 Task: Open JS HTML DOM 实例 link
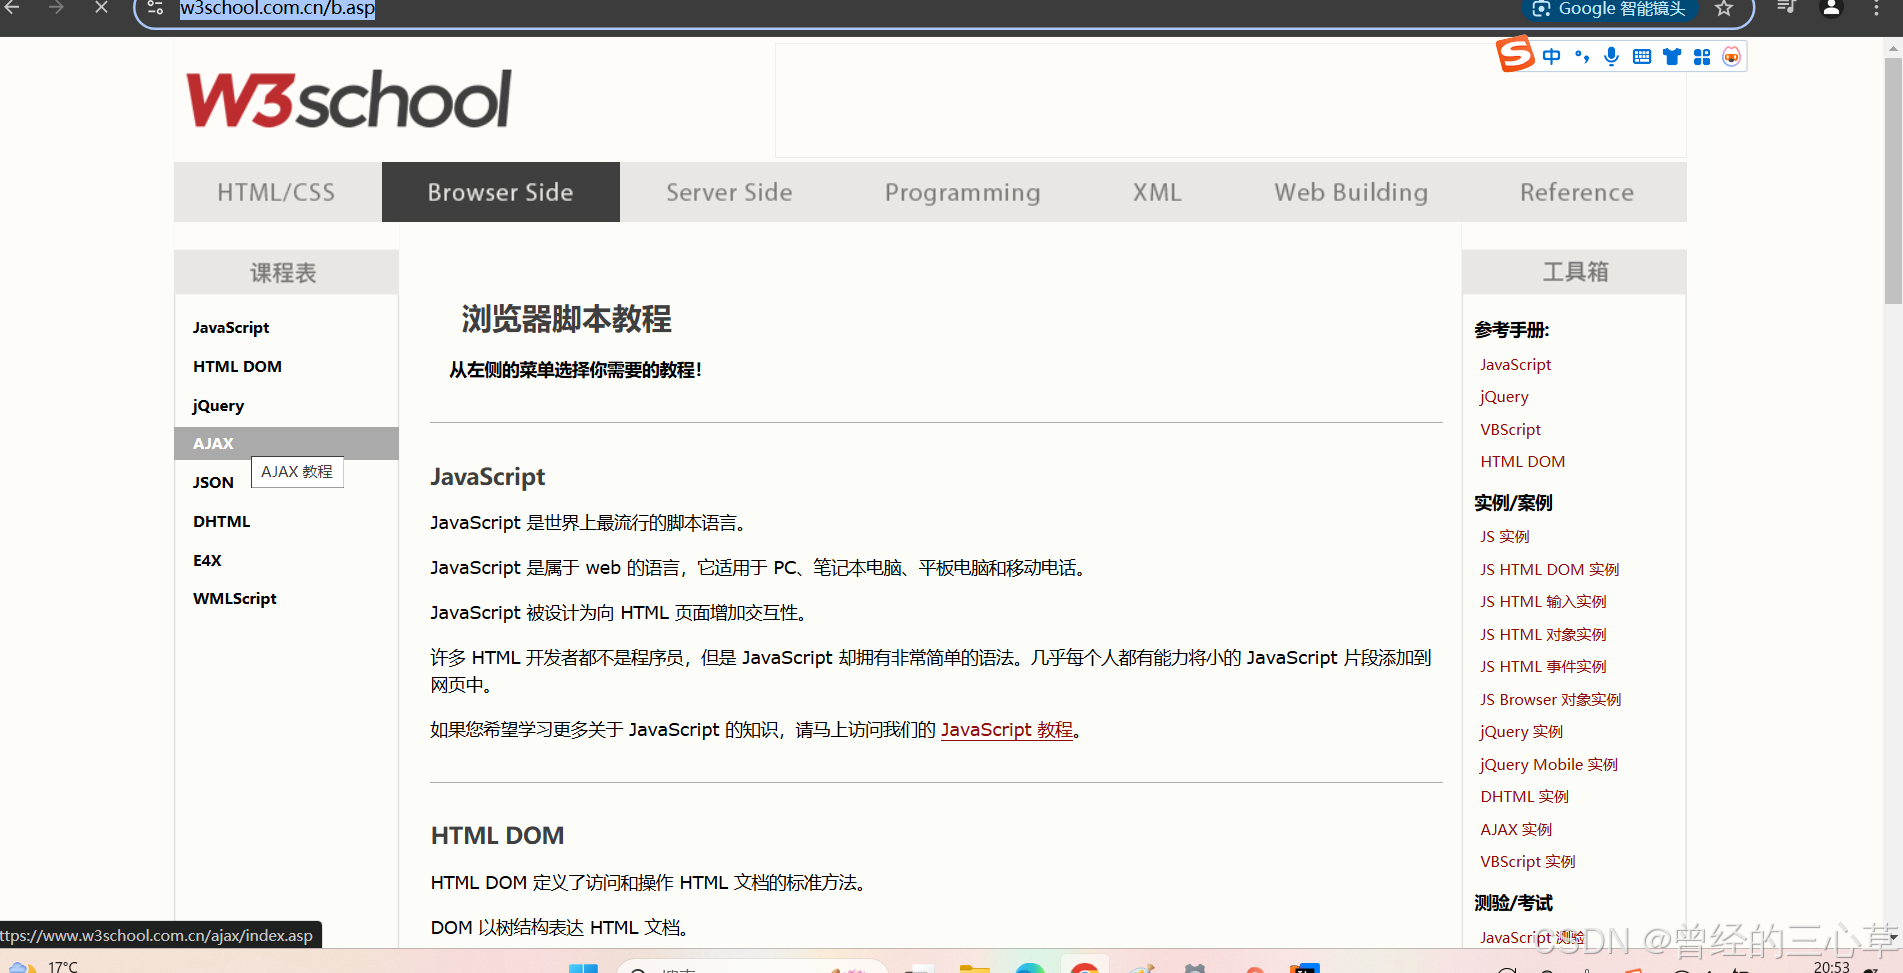coord(1549,570)
